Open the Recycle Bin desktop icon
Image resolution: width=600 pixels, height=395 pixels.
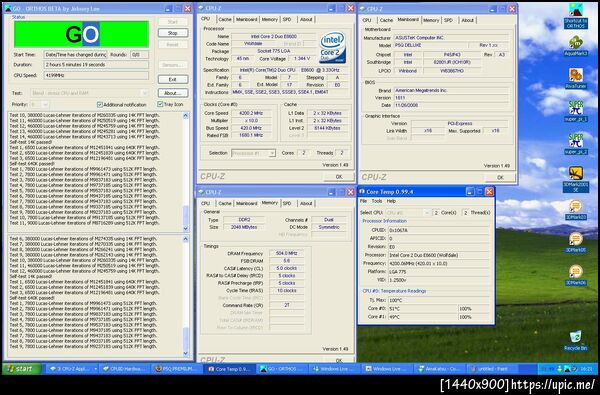(x=576, y=341)
